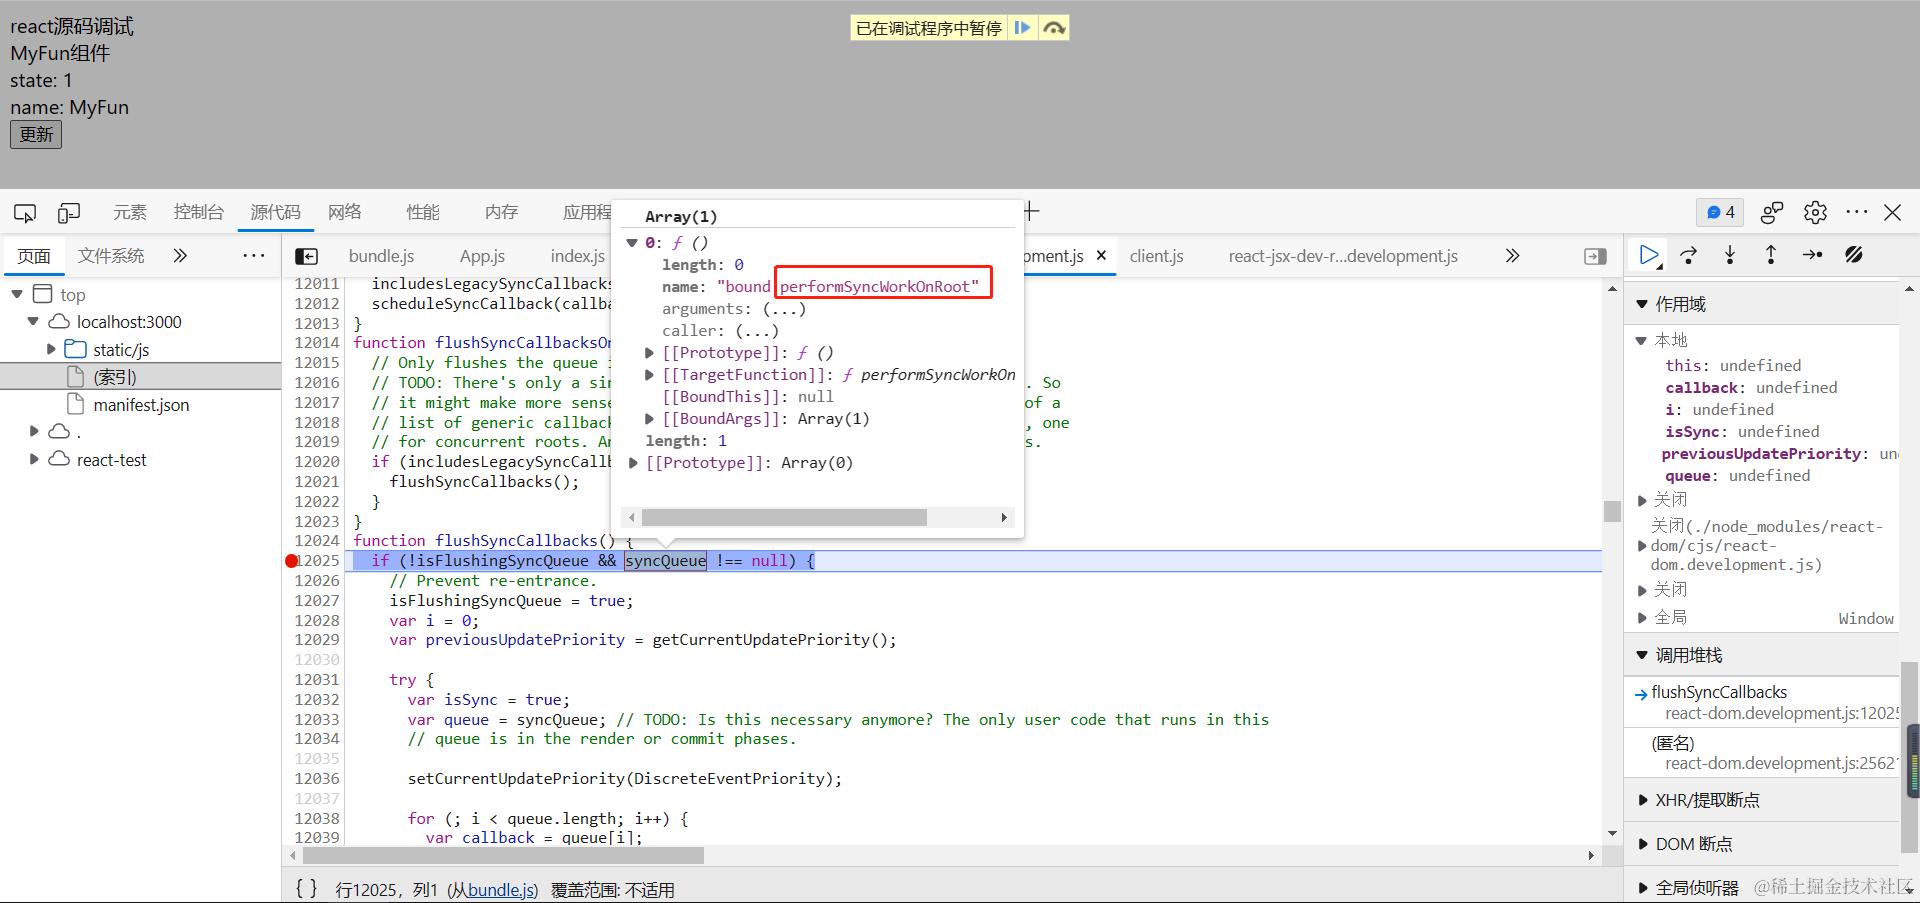Click the popup's horizontal scrollbar thumb

[784, 517]
